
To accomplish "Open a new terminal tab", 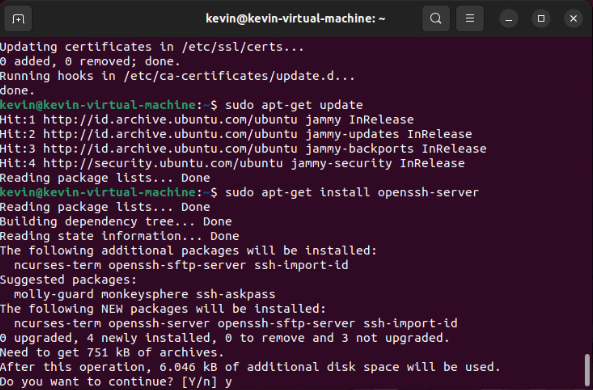I will pyautogui.click(x=18, y=18).
